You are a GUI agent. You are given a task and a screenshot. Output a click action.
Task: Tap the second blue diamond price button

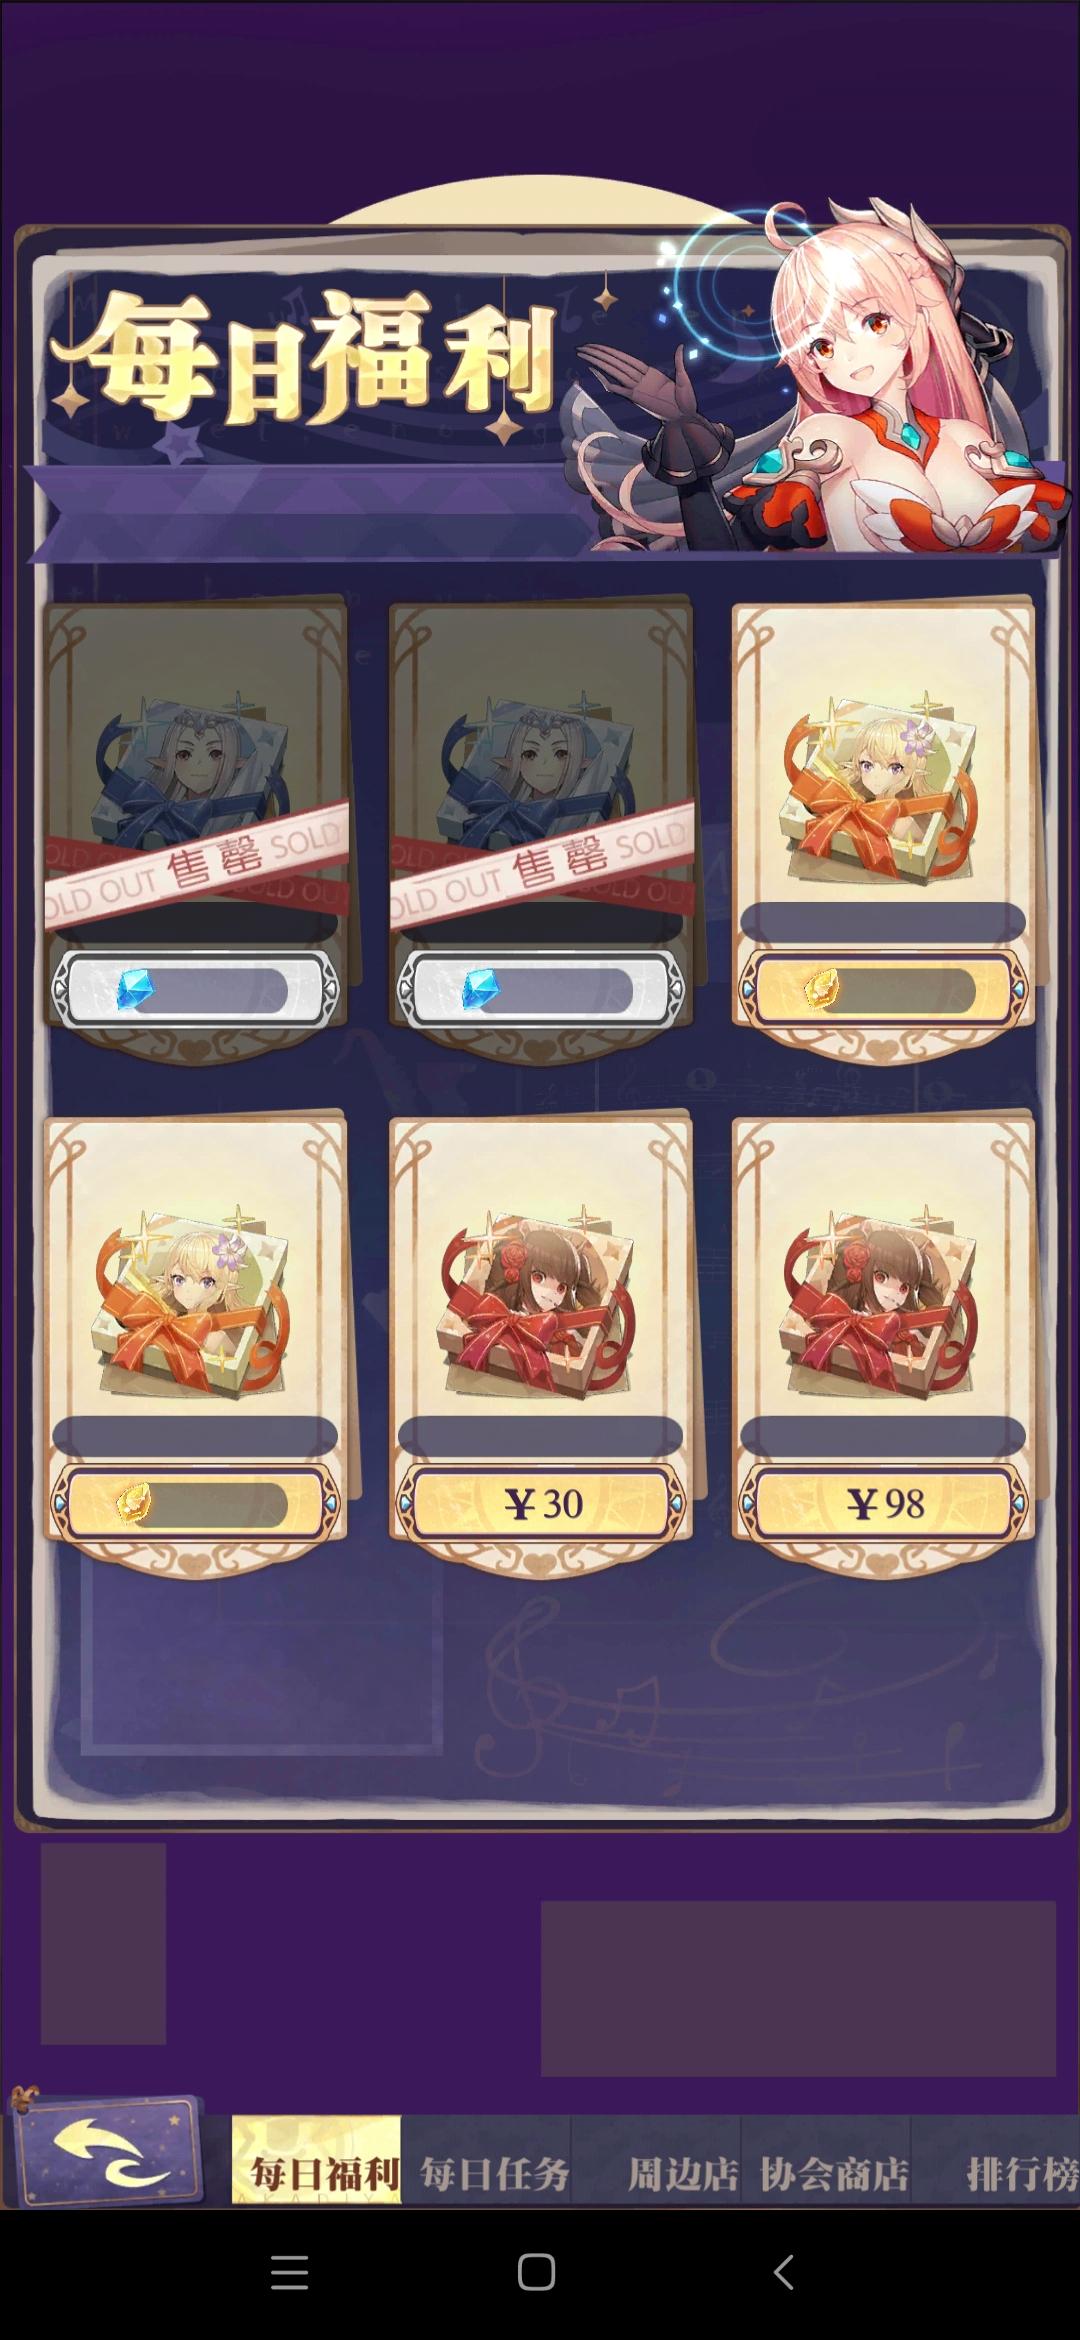540,990
